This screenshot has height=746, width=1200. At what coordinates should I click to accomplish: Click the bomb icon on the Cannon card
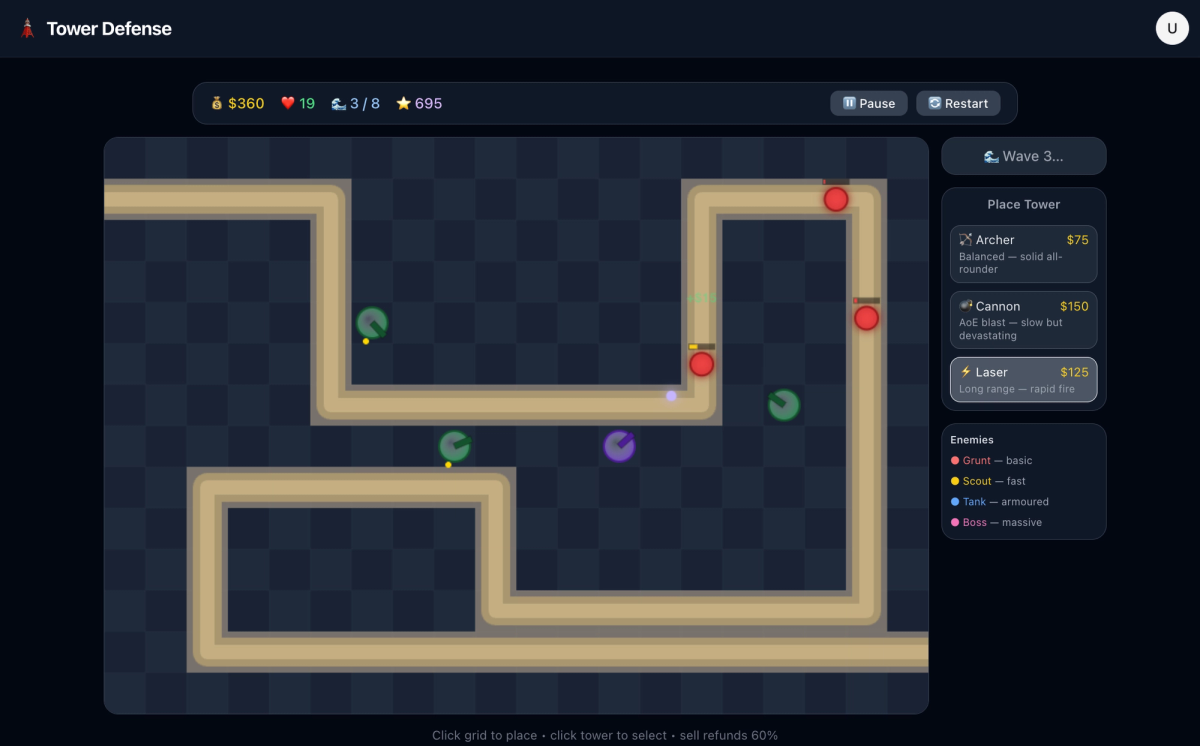click(x=966, y=305)
